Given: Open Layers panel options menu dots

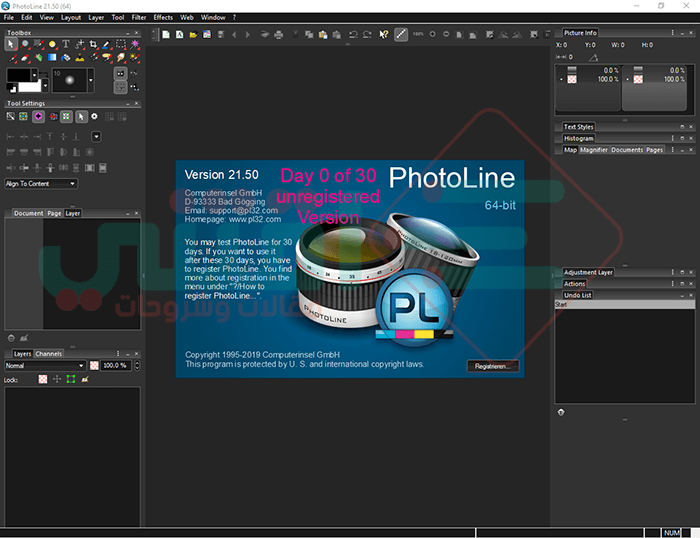Looking at the screenshot, I should coord(118,354).
